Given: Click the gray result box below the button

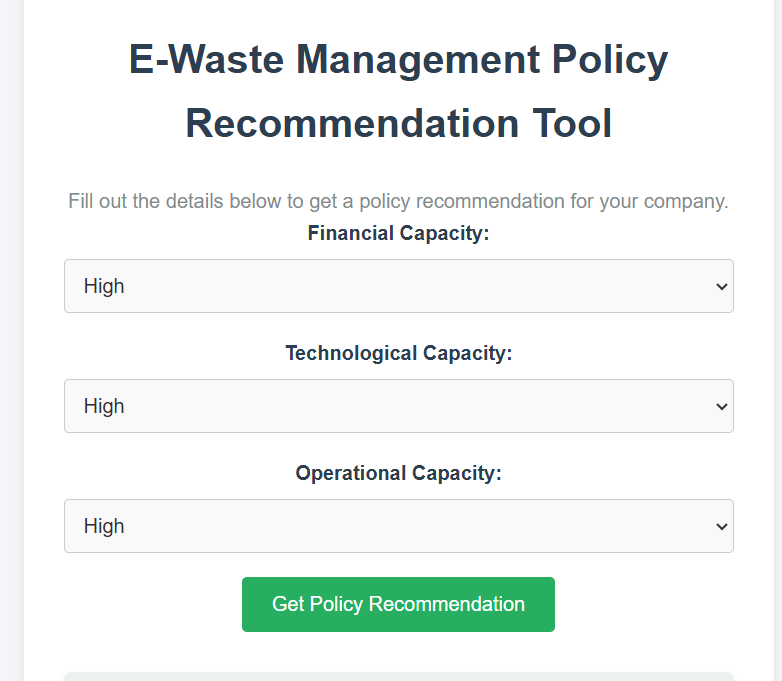Looking at the screenshot, I should (398, 676).
